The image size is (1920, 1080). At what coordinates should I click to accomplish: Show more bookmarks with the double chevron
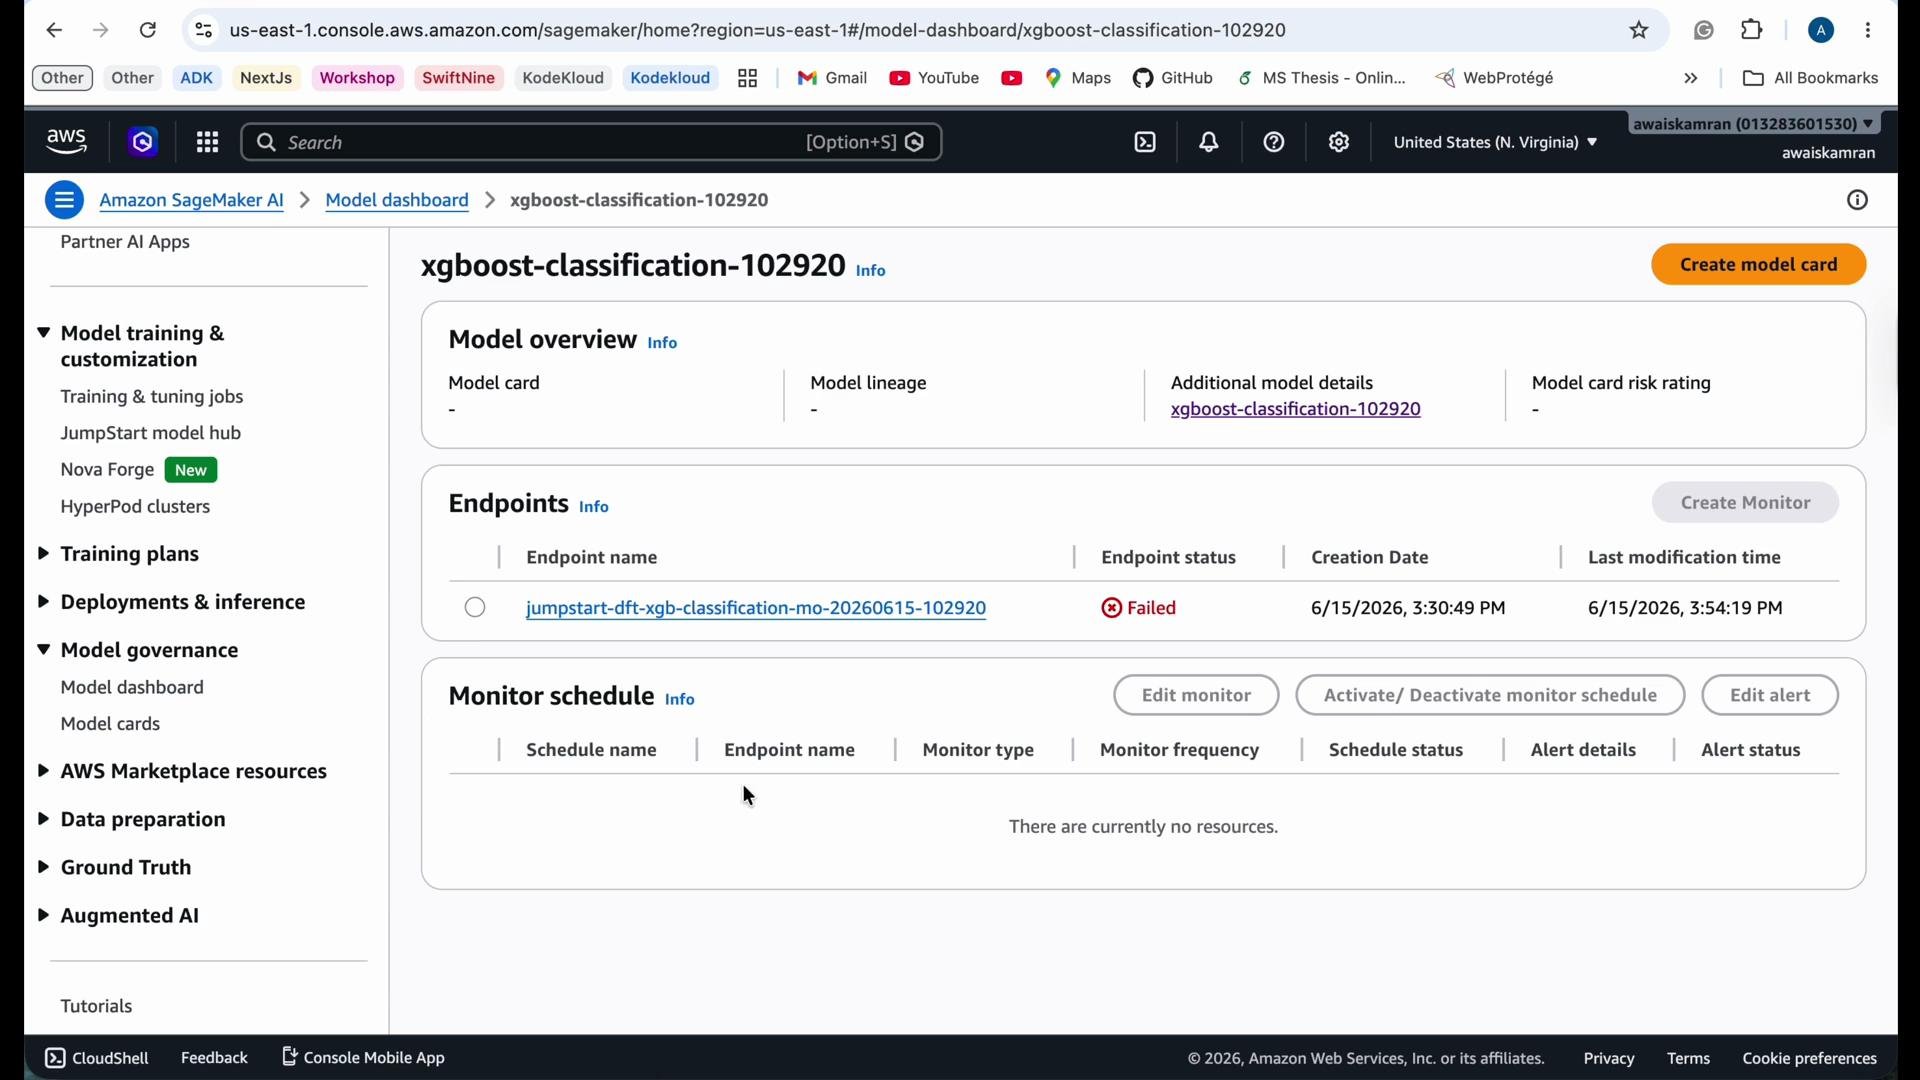pyautogui.click(x=1692, y=79)
